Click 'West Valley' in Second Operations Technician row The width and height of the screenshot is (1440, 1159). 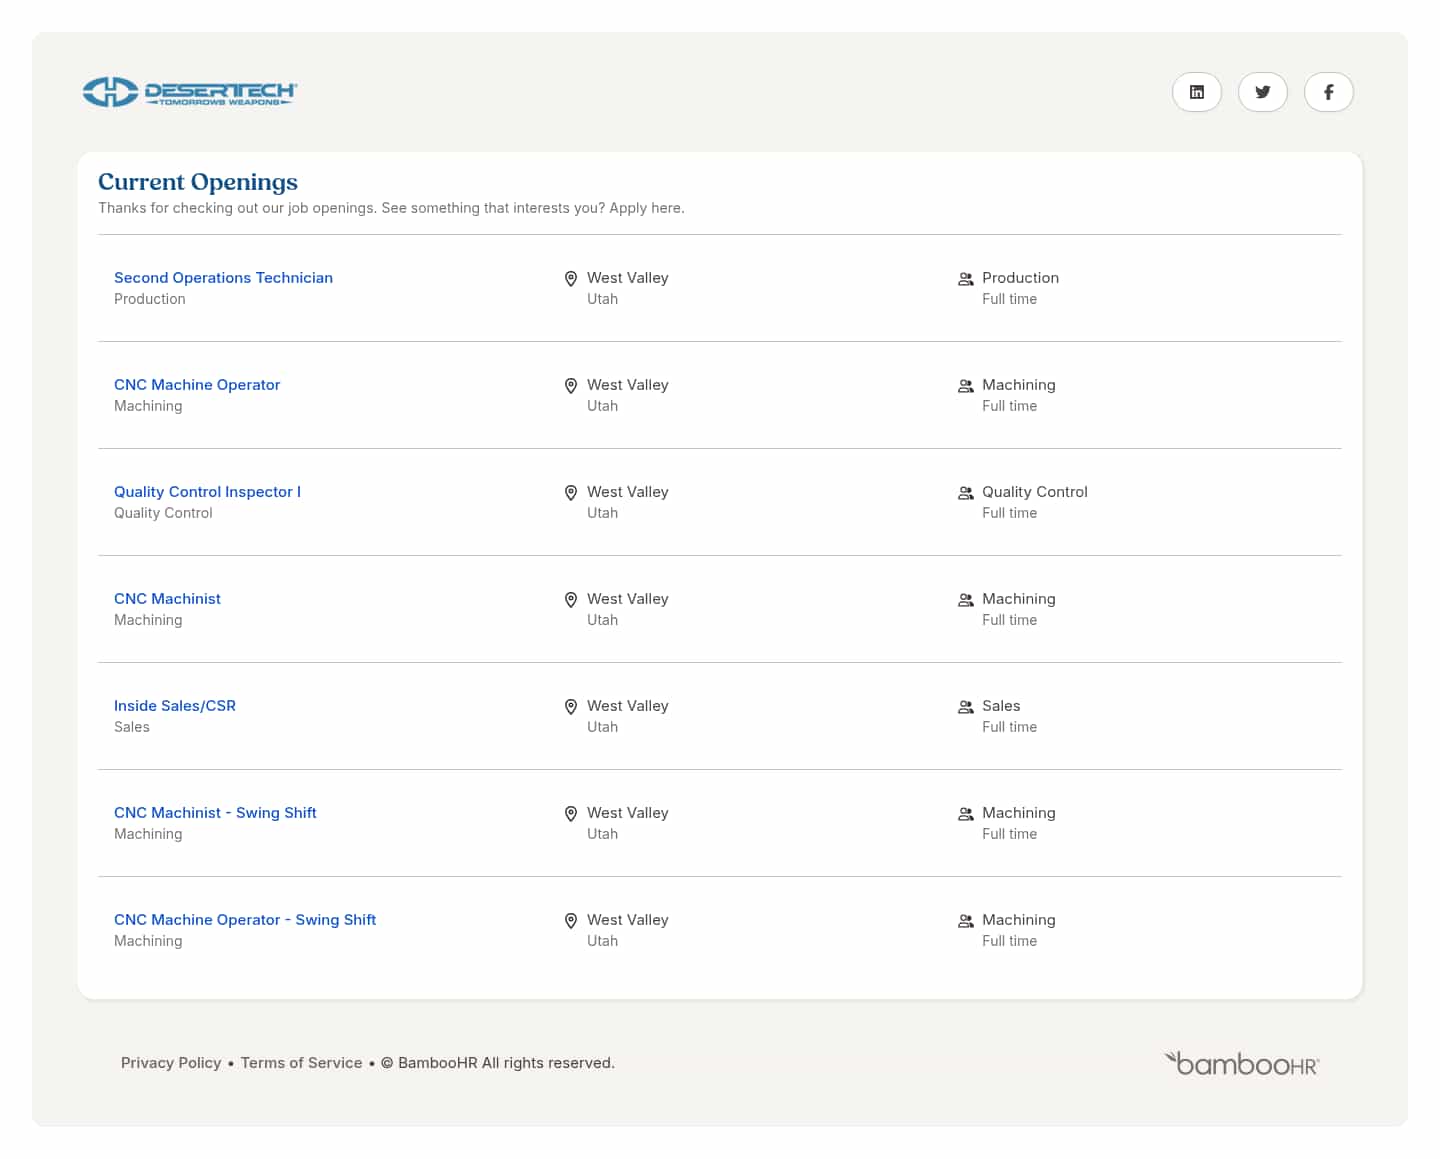628,278
